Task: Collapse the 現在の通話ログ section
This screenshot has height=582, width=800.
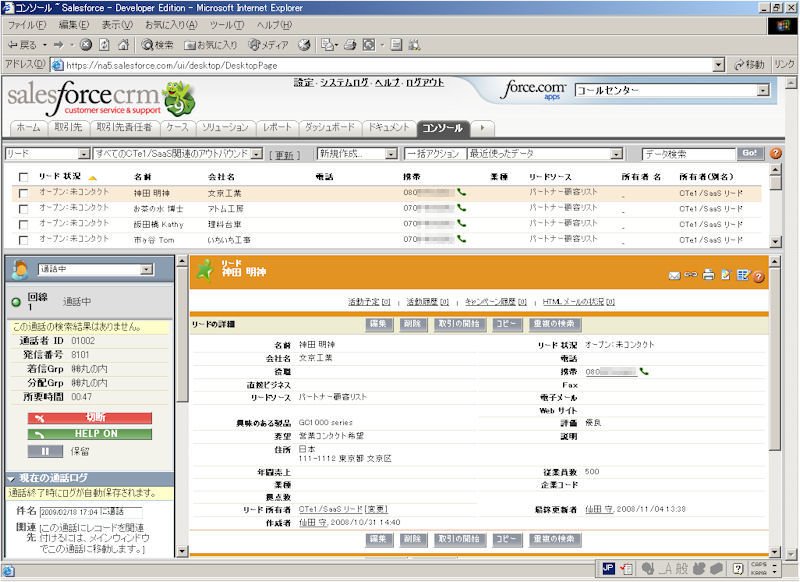Action: [x=11, y=478]
